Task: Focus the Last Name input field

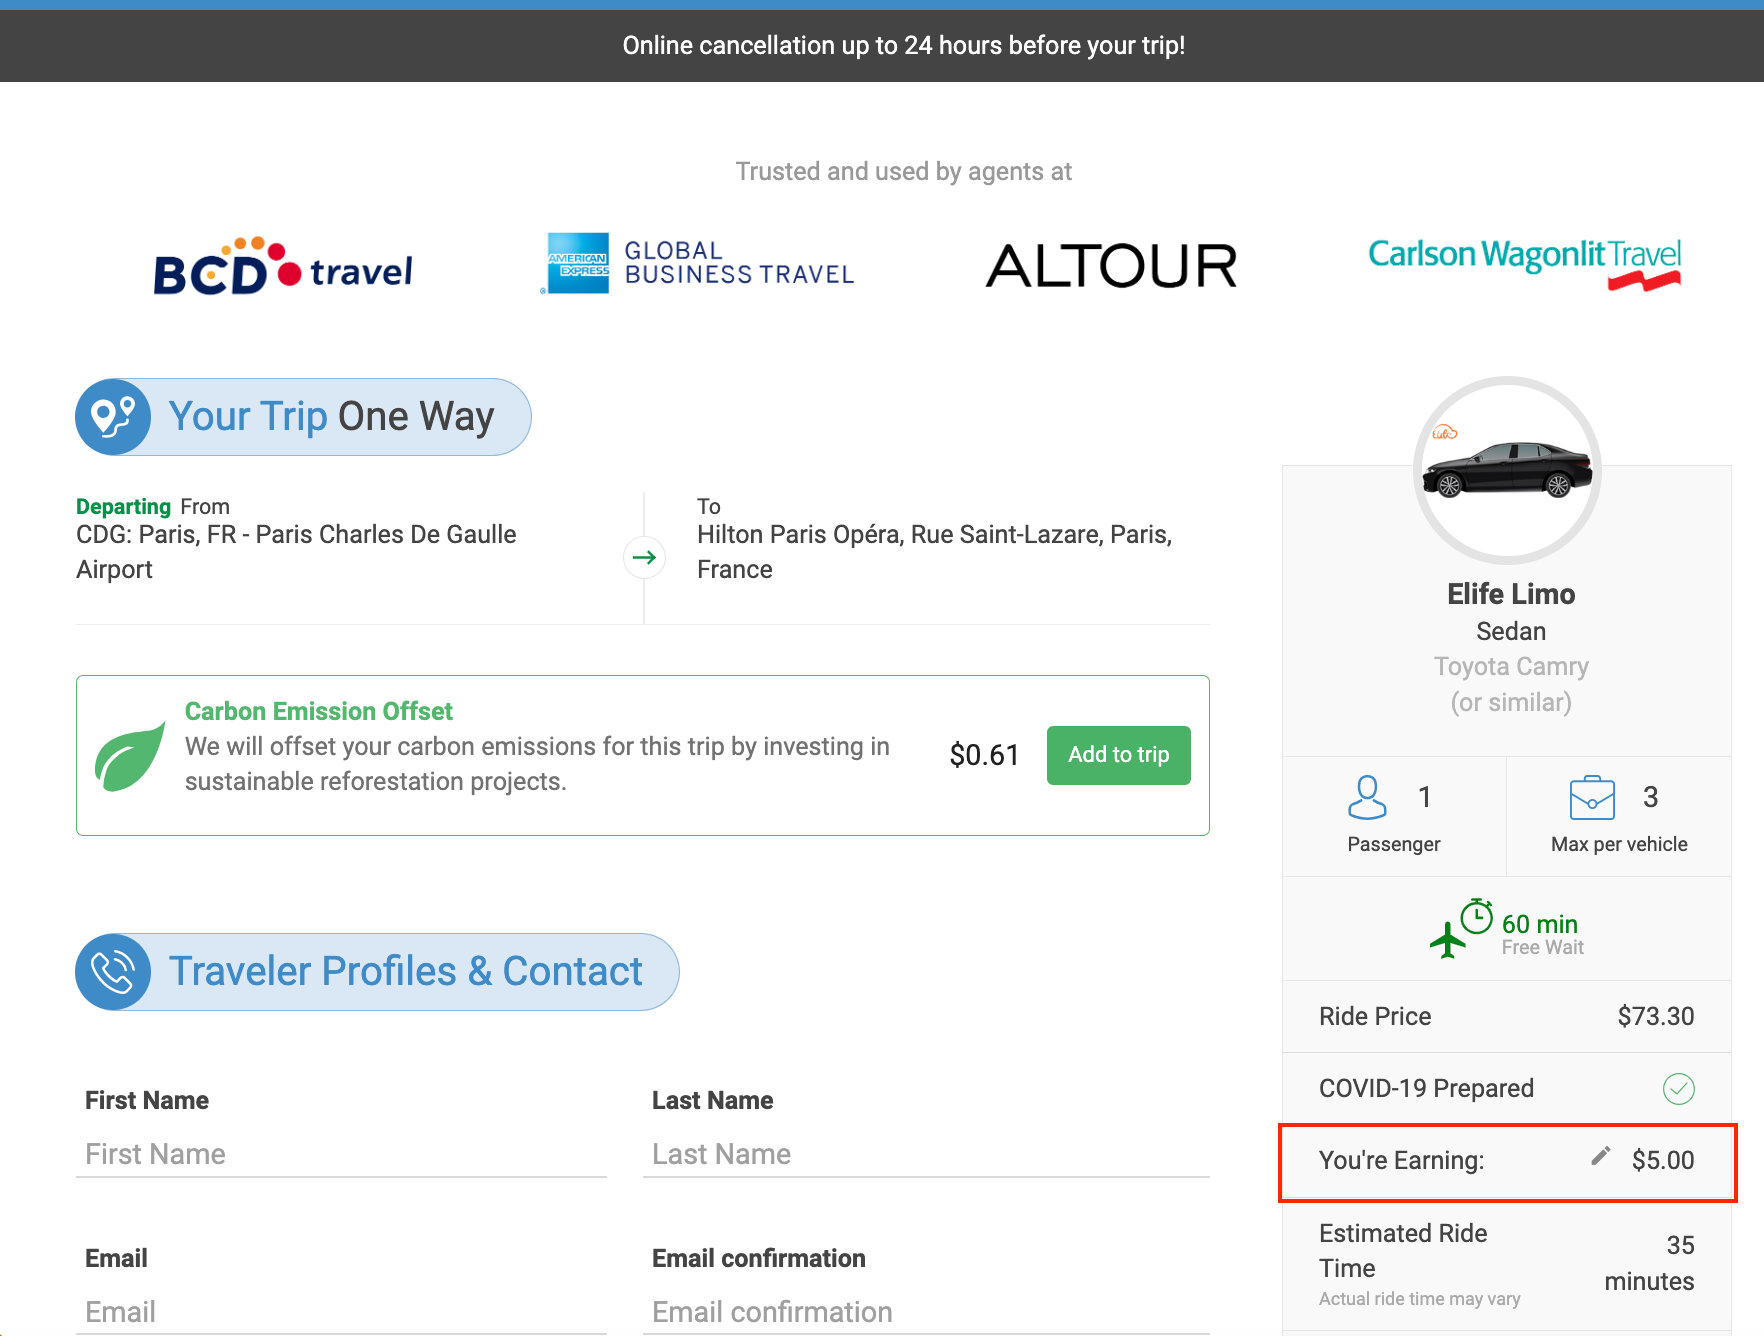Action: pos(926,1154)
